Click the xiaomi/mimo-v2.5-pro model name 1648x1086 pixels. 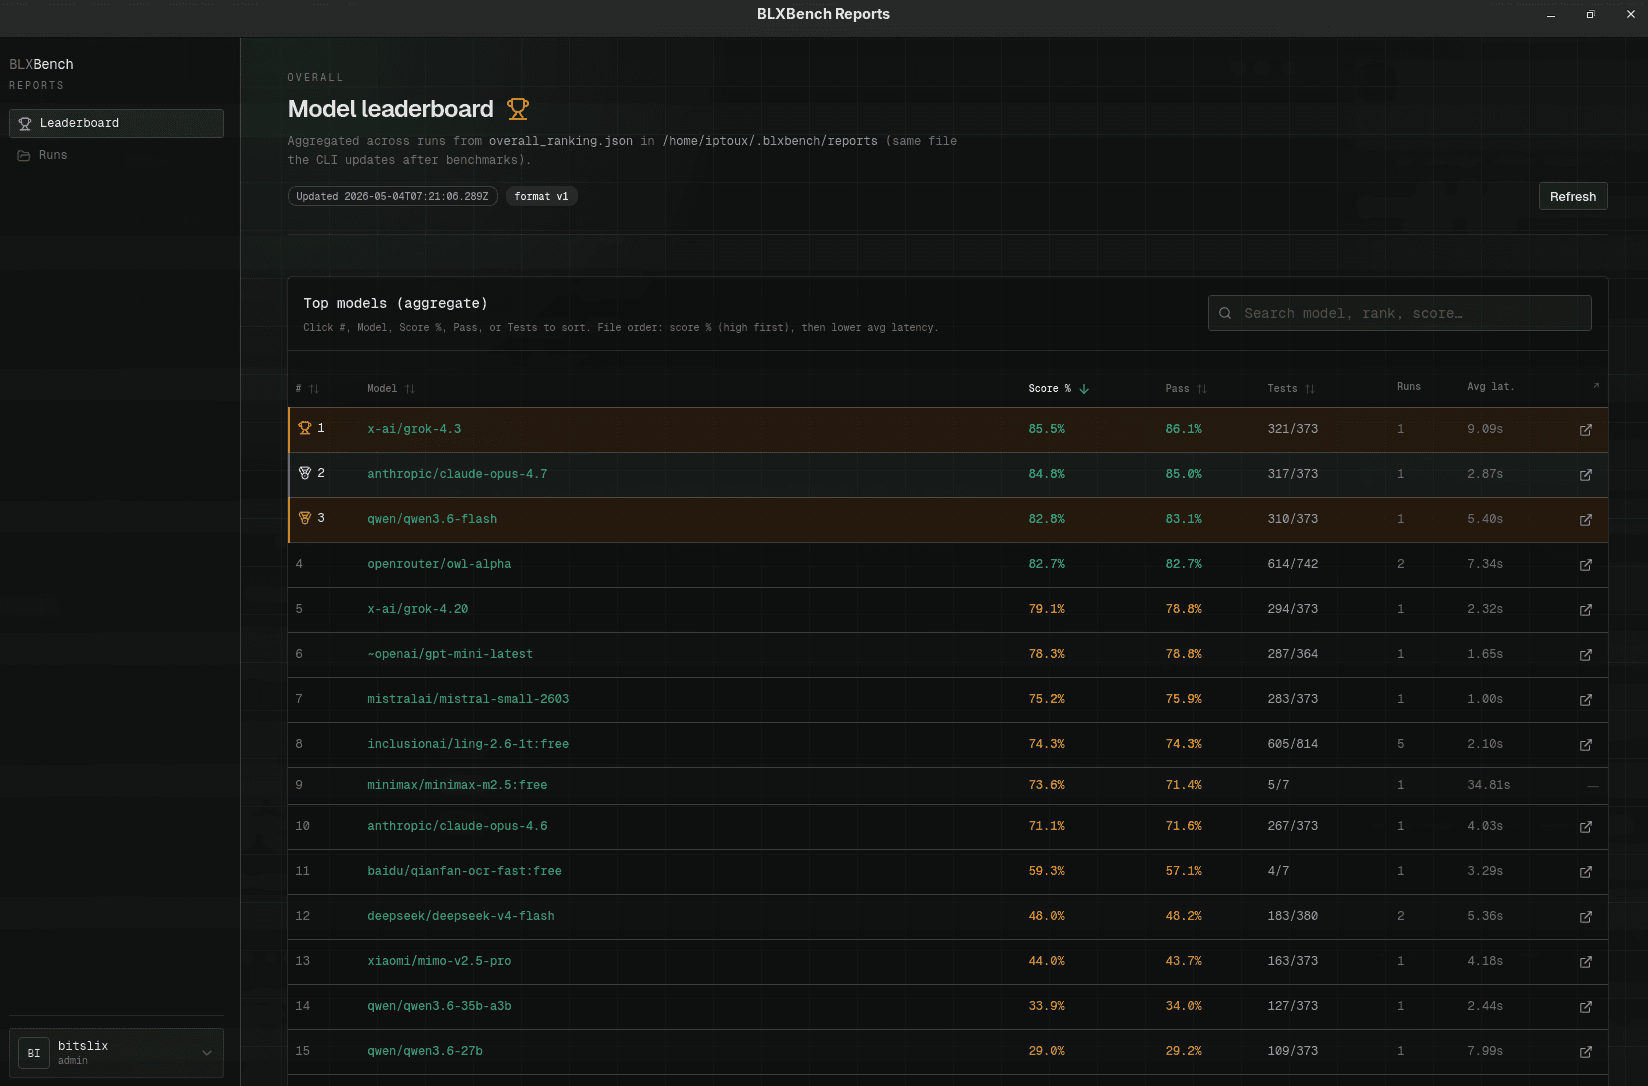pos(439,961)
